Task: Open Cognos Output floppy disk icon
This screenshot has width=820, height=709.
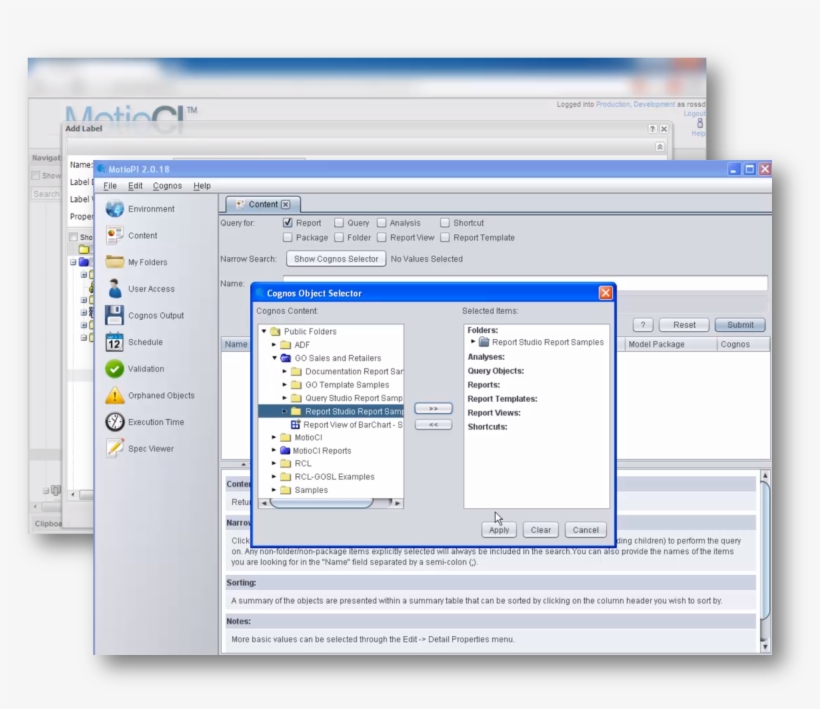Action: coord(115,315)
